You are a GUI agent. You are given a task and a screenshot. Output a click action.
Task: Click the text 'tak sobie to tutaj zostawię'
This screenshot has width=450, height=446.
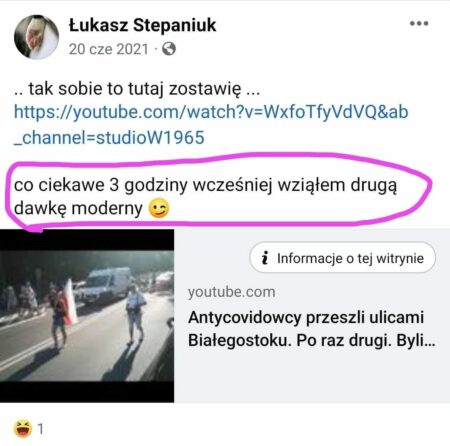coord(134,89)
